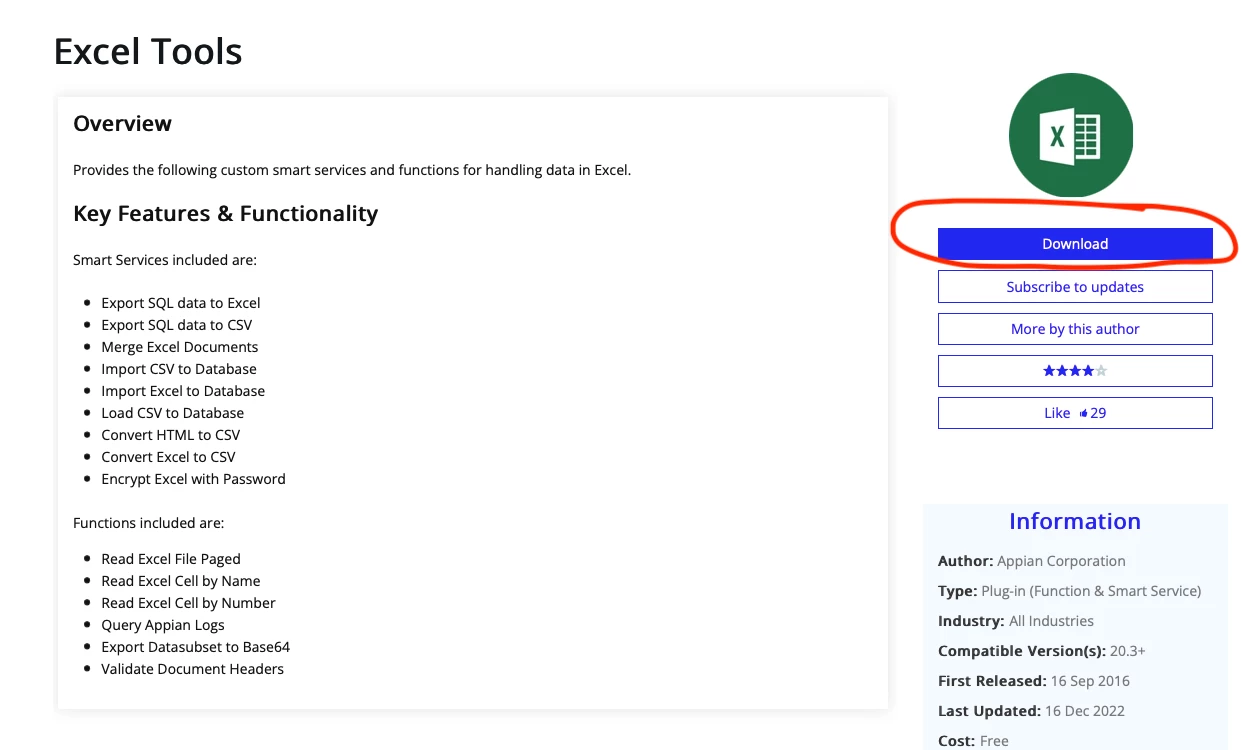The width and height of the screenshot is (1247, 750).
Task: Click Read Excel File Paged item
Action: pos(171,559)
